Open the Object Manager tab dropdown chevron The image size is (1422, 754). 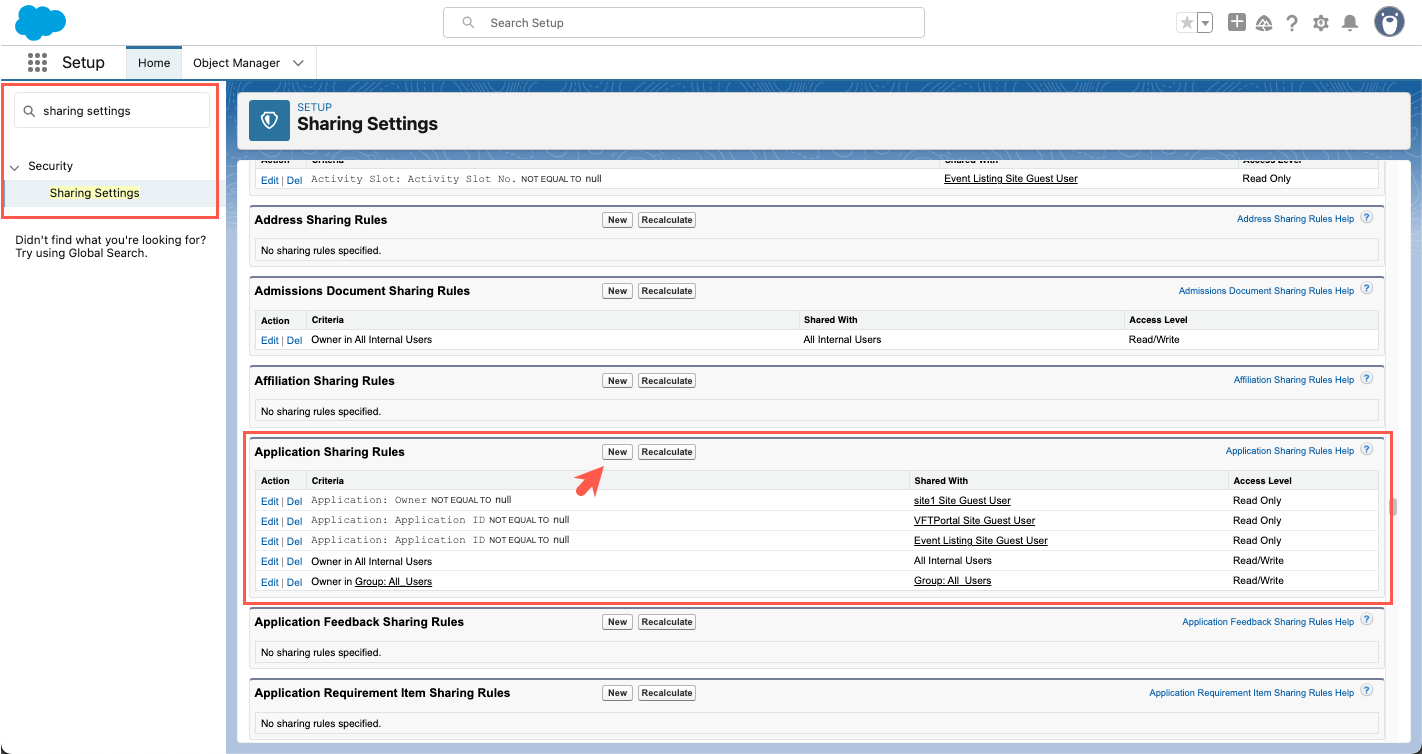298,63
